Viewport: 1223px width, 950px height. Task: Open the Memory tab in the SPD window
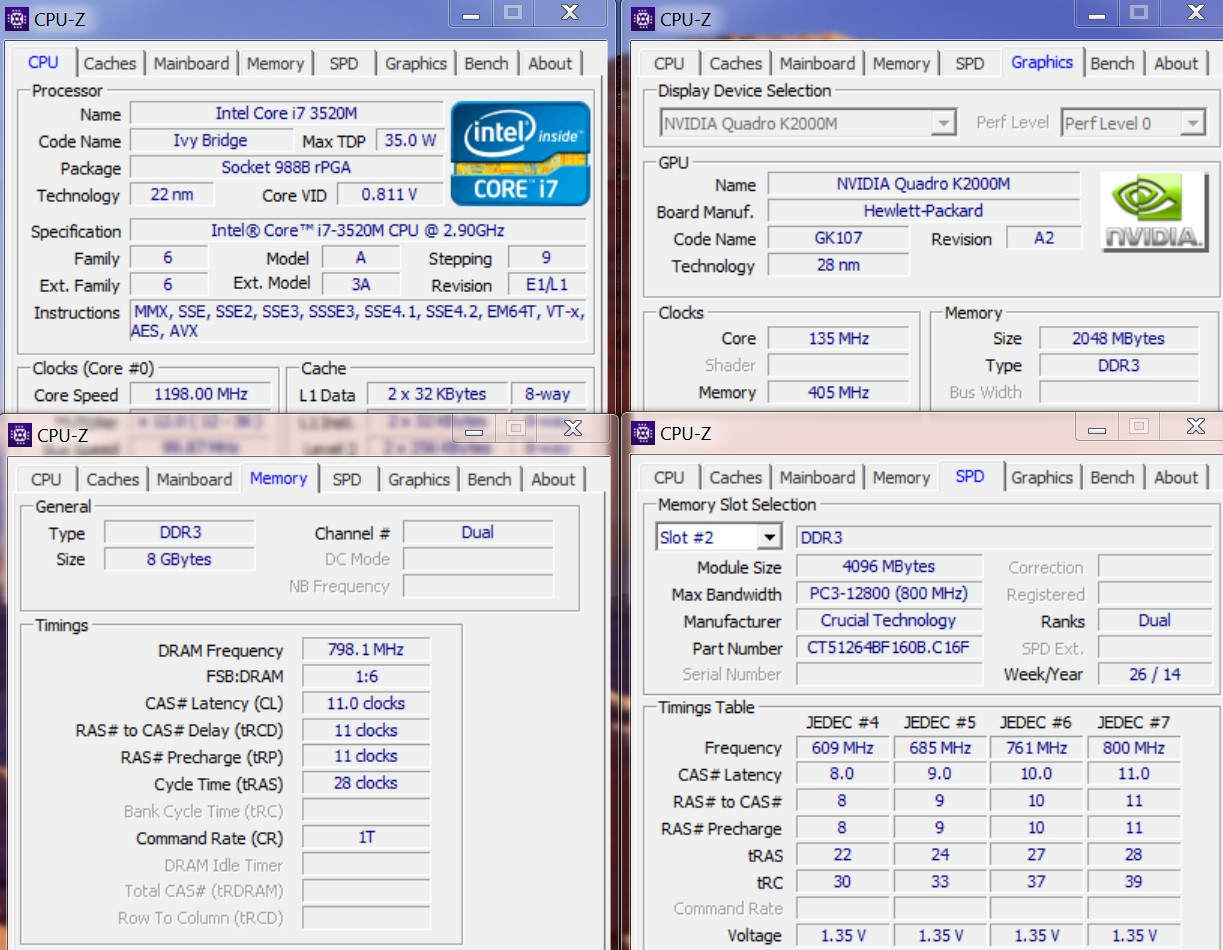coord(901,477)
